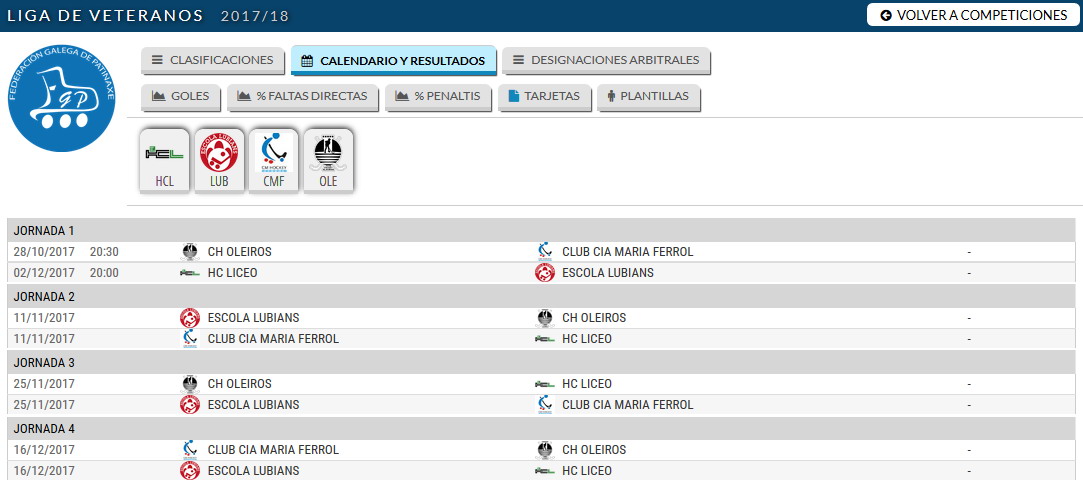Click CH OLEIROS name in Jornada 1
1083x482 pixels.
240,252
